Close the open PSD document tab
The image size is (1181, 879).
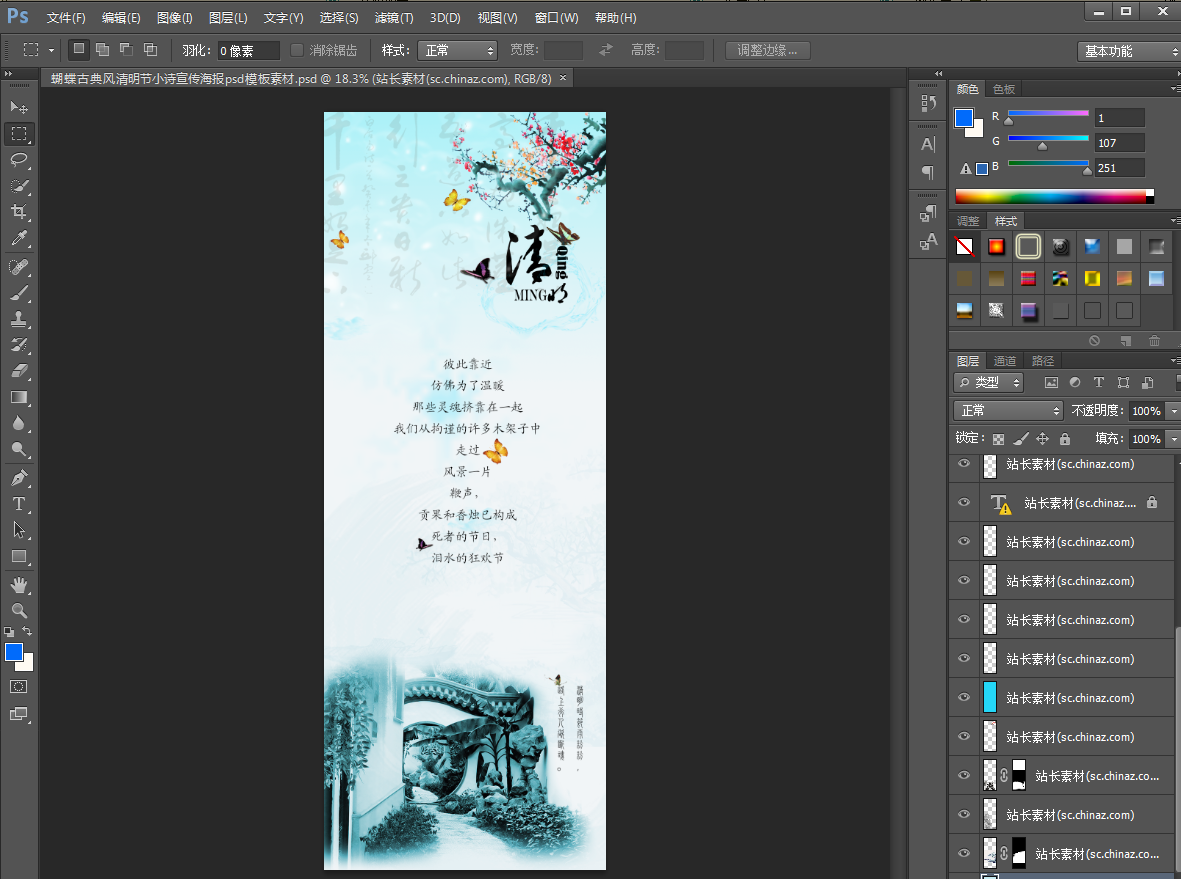(x=563, y=78)
